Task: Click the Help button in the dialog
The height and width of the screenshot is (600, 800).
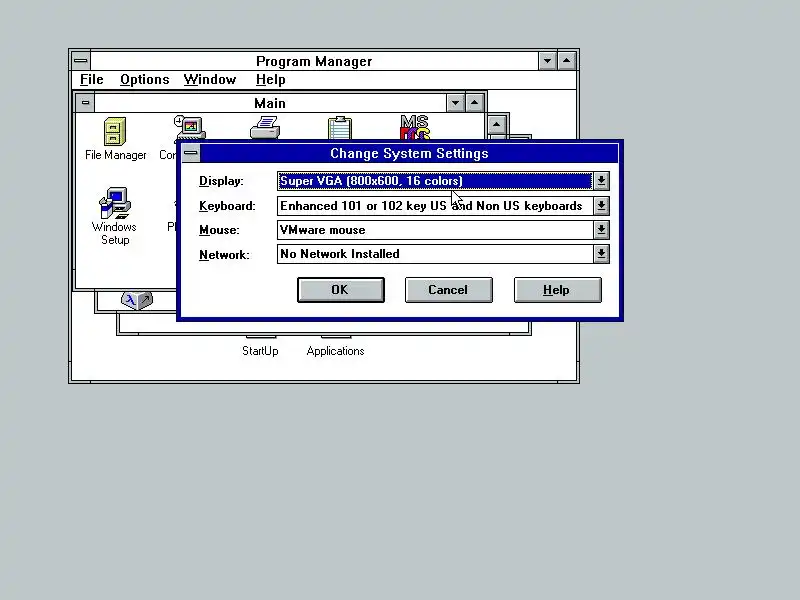Action: (x=558, y=290)
